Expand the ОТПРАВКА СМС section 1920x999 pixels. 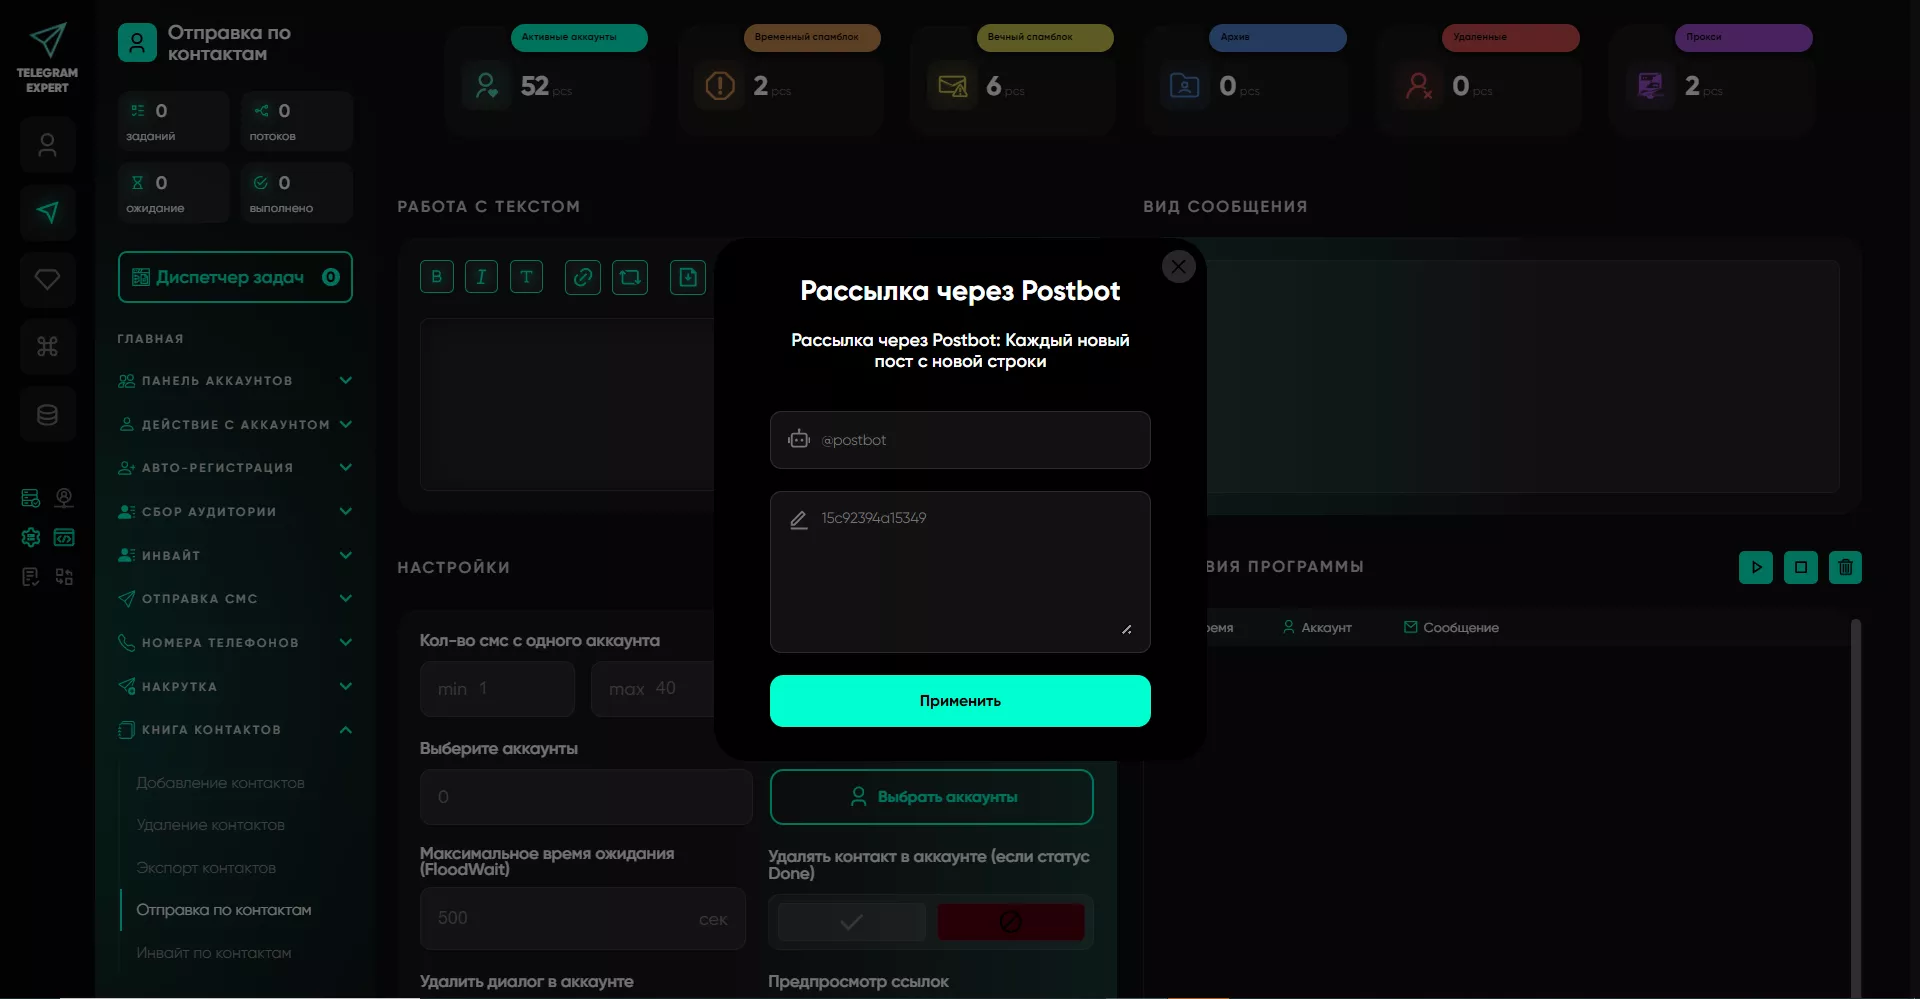[235, 599]
